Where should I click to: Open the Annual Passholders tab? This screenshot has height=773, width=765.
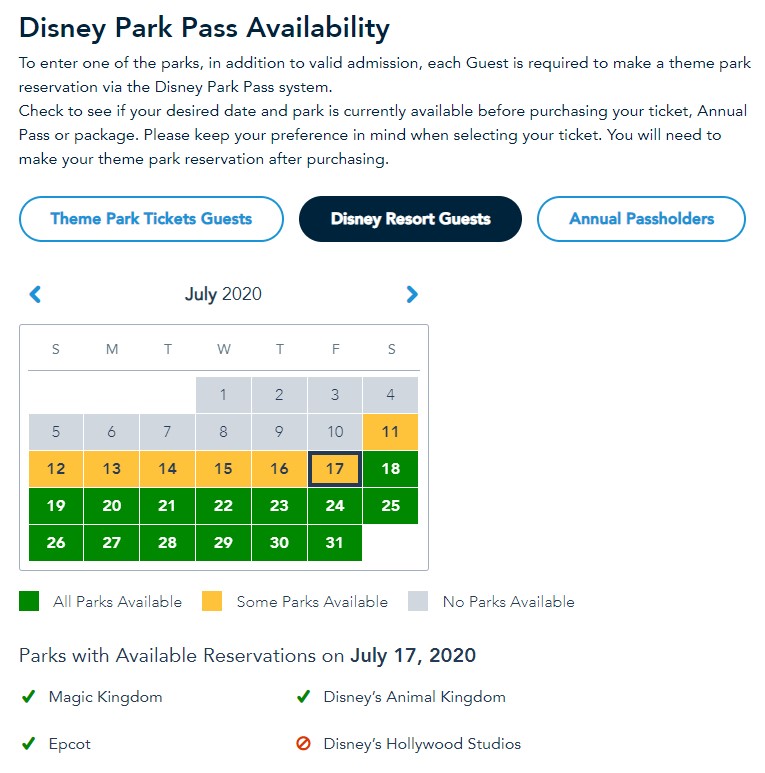click(x=641, y=219)
